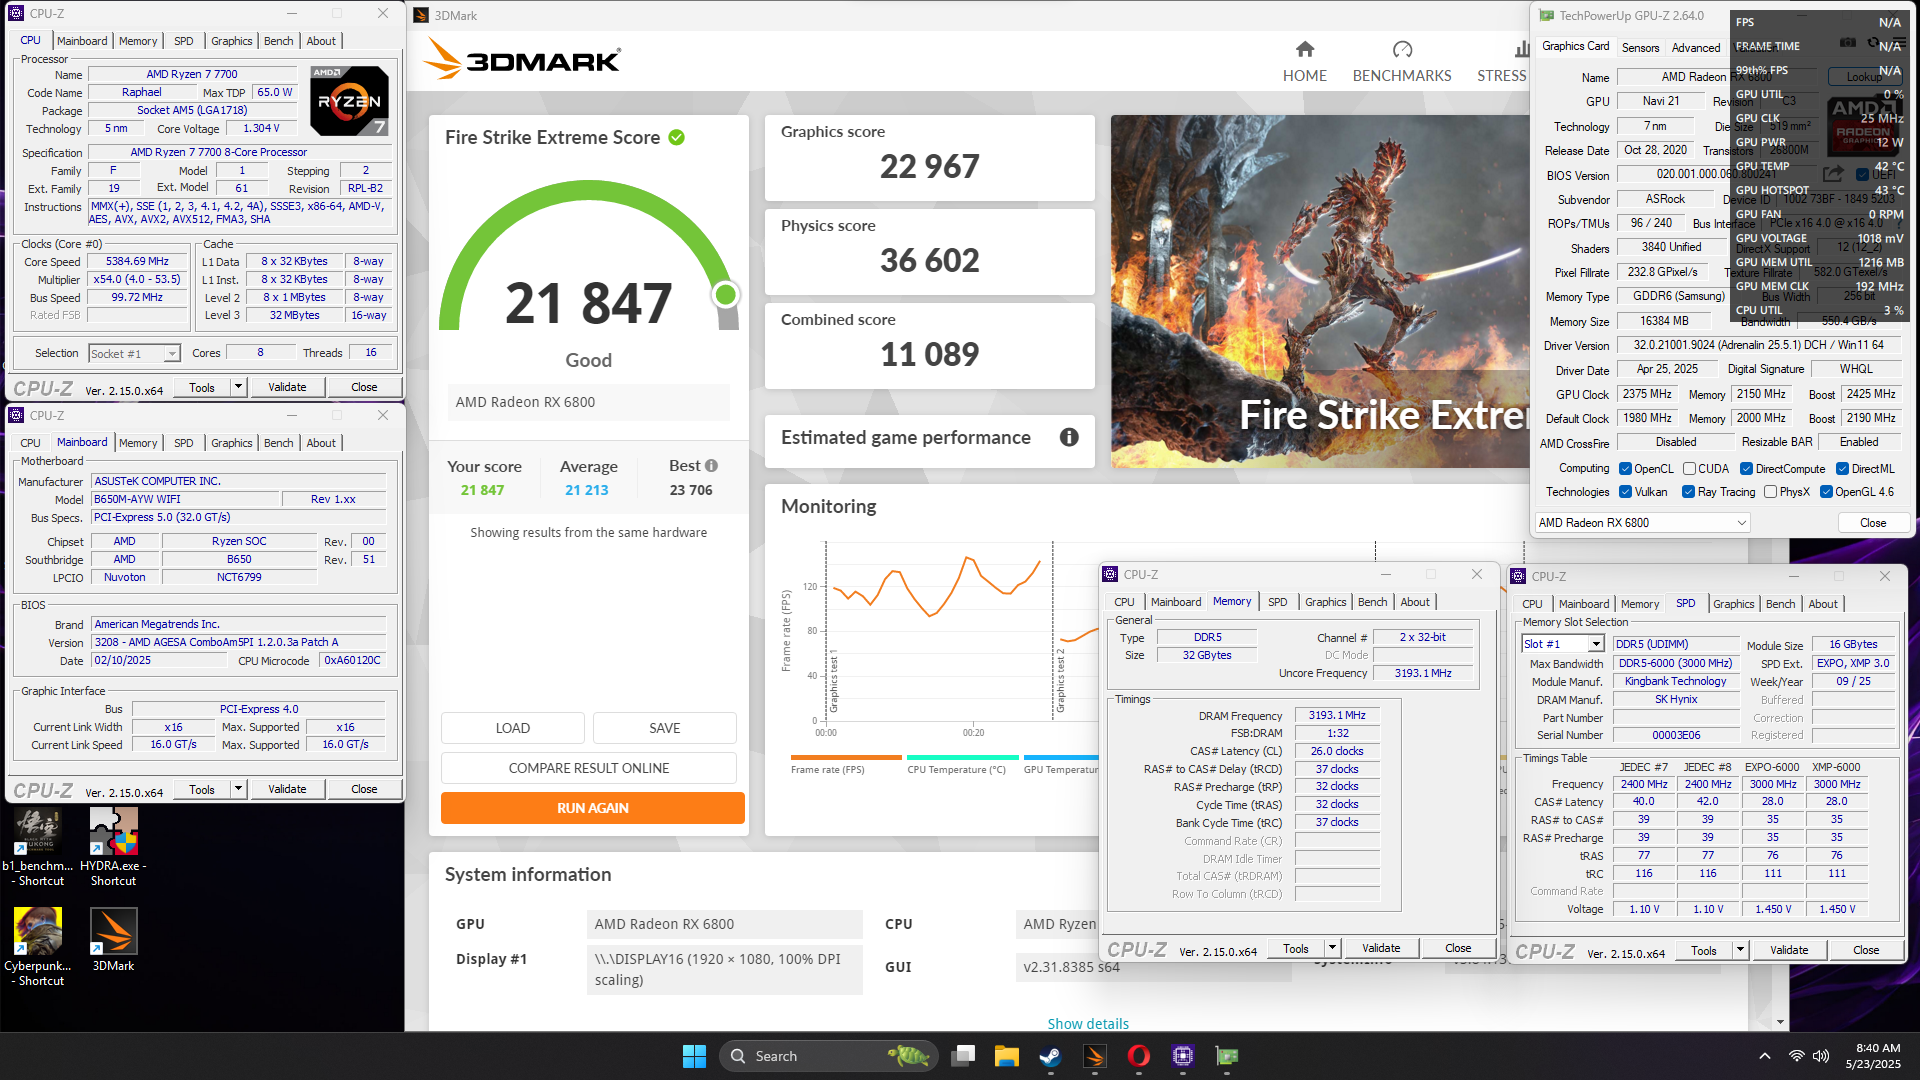The width and height of the screenshot is (1920, 1080).
Task: Open About tab in CPU-Z SPD window
Action: click(x=1823, y=604)
